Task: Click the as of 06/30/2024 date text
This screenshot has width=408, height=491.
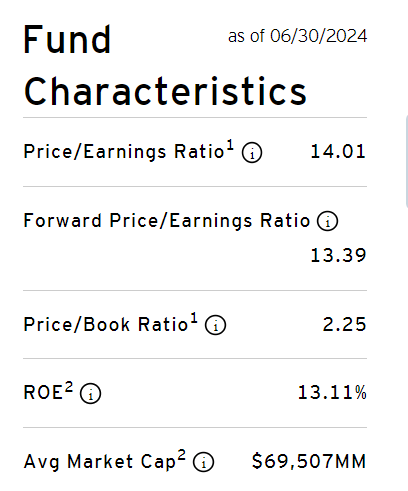Action: tap(297, 36)
